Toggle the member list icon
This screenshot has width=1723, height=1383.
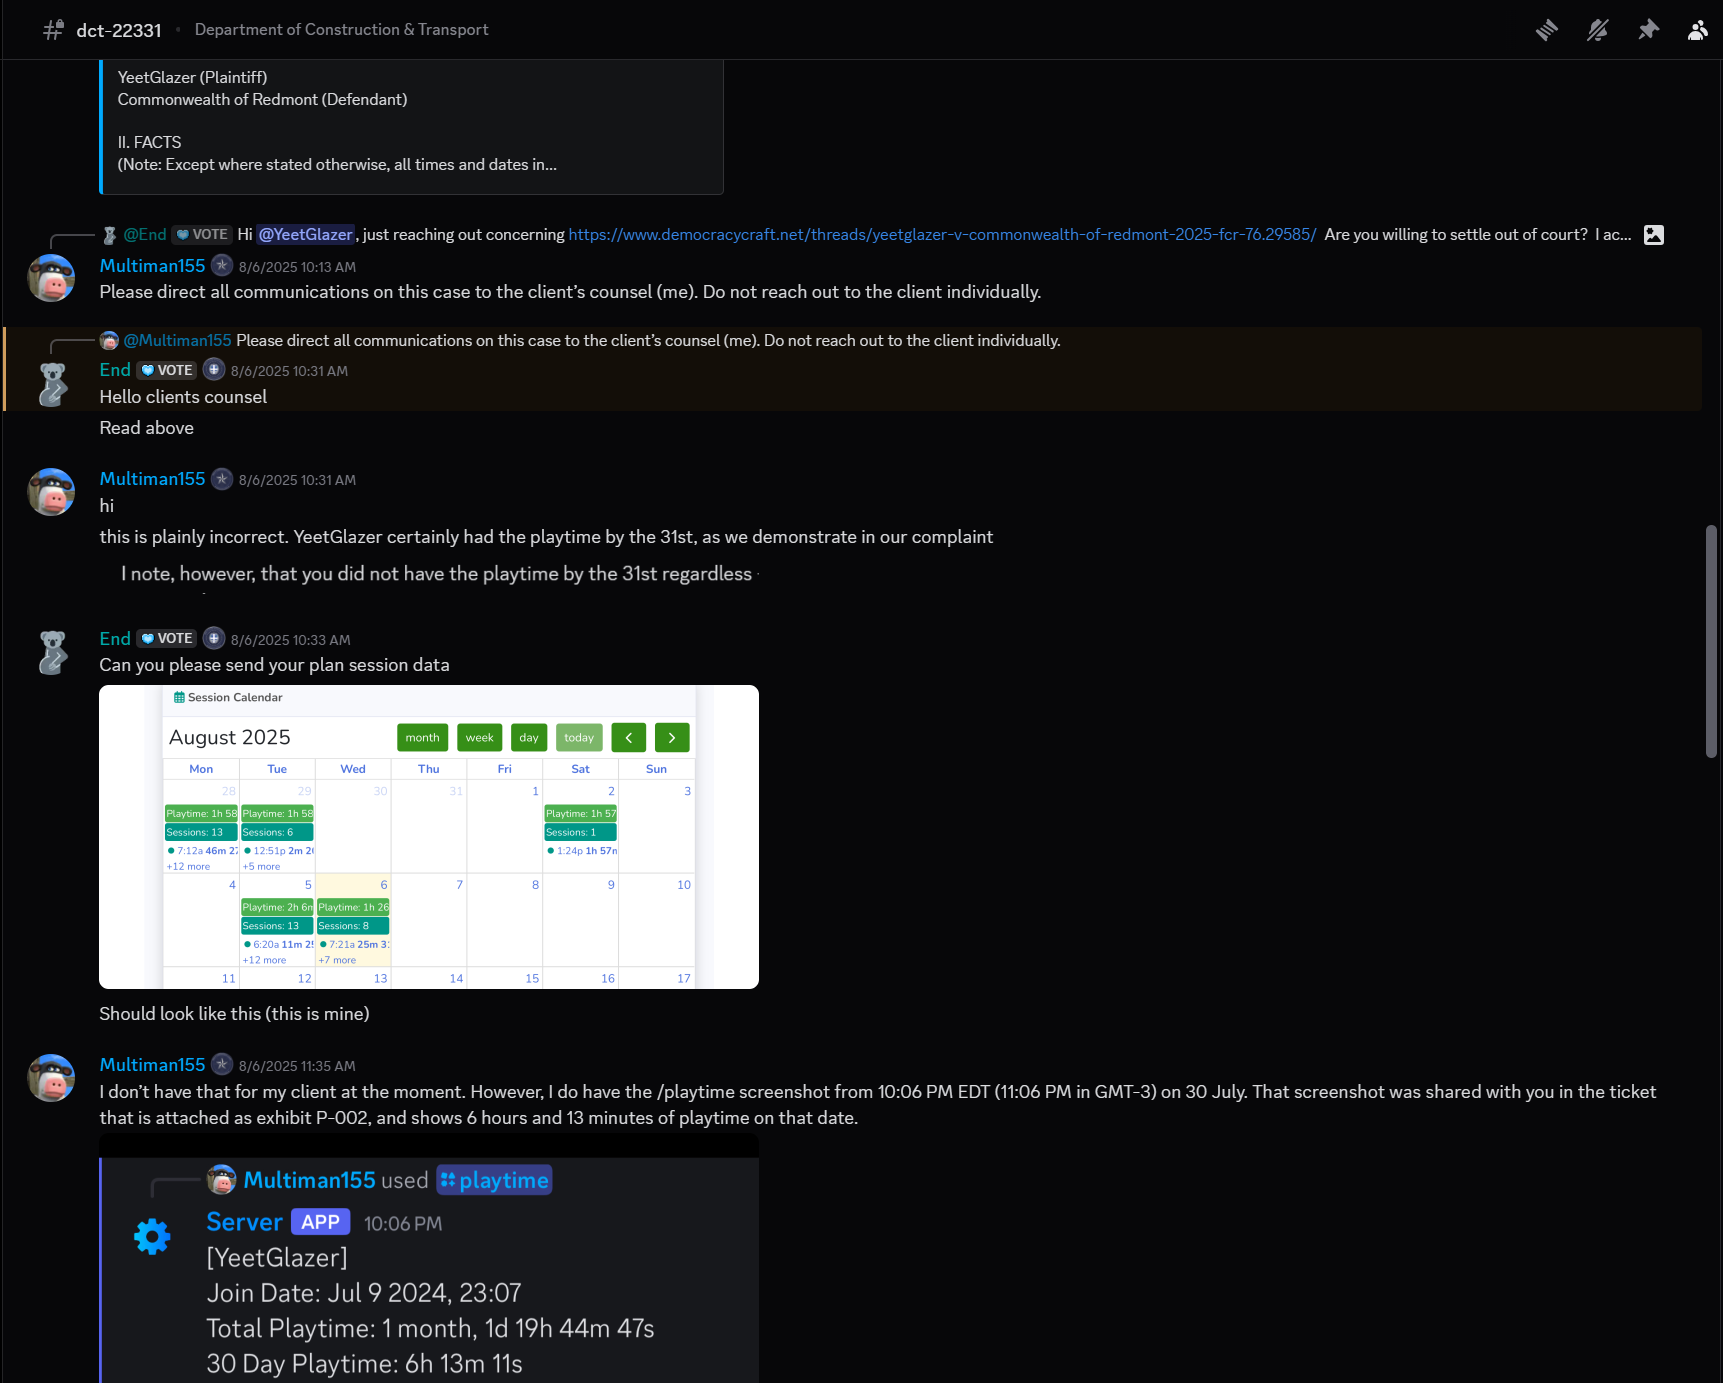tap(1697, 30)
